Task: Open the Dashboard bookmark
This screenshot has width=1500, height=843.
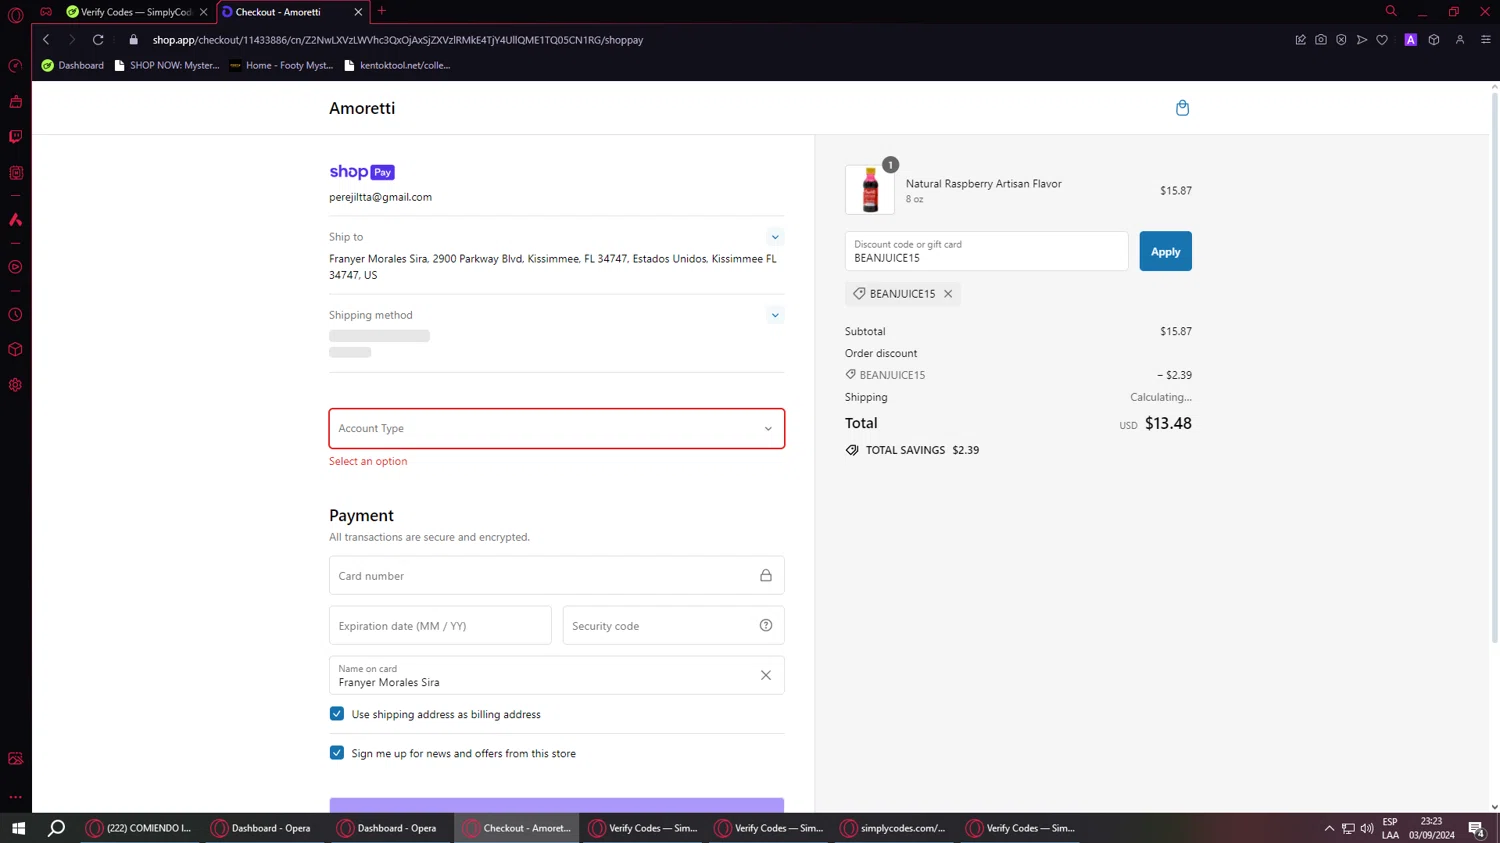Action: click(72, 65)
